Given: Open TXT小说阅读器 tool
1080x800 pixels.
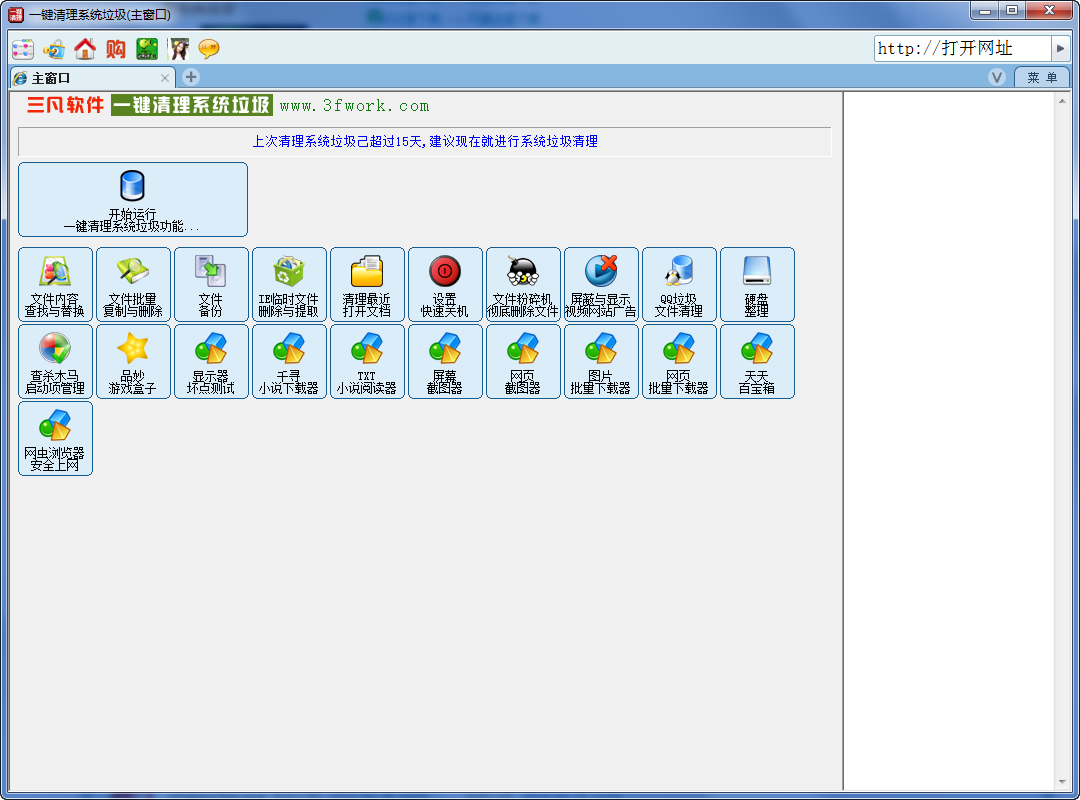Looking at the screenshot, I should tap(367, 362).
